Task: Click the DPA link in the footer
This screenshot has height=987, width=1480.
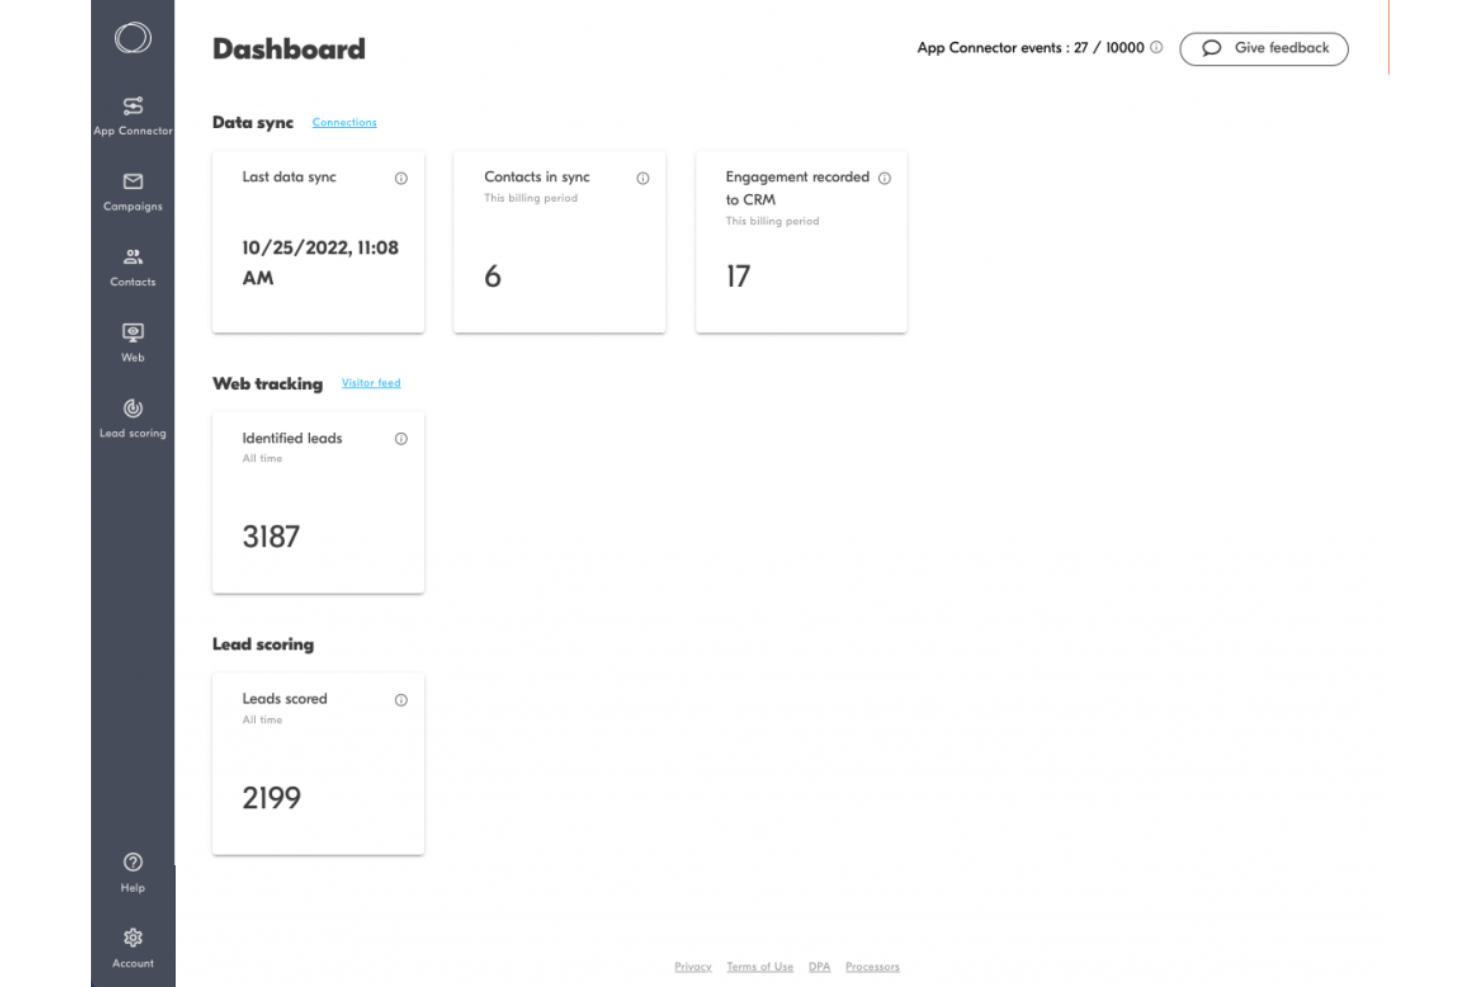Action: click(x=819, y=966)
